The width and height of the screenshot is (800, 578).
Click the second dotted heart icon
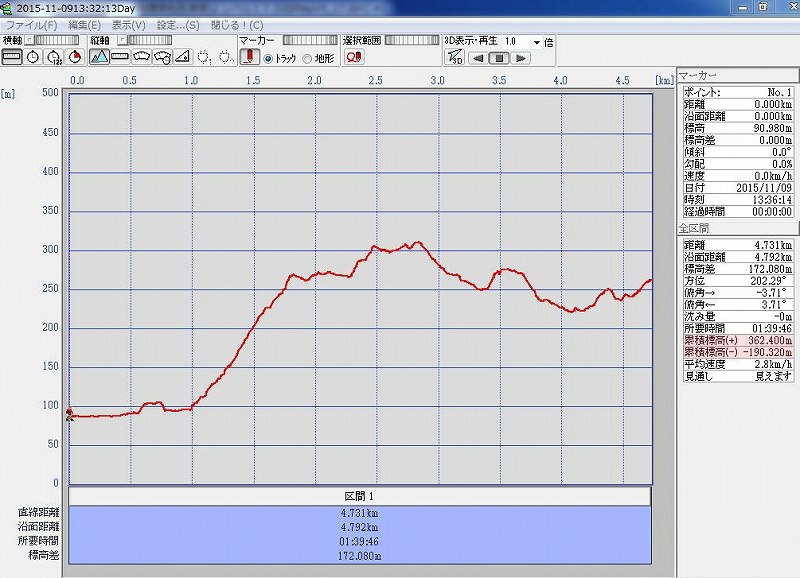point(226,57)
